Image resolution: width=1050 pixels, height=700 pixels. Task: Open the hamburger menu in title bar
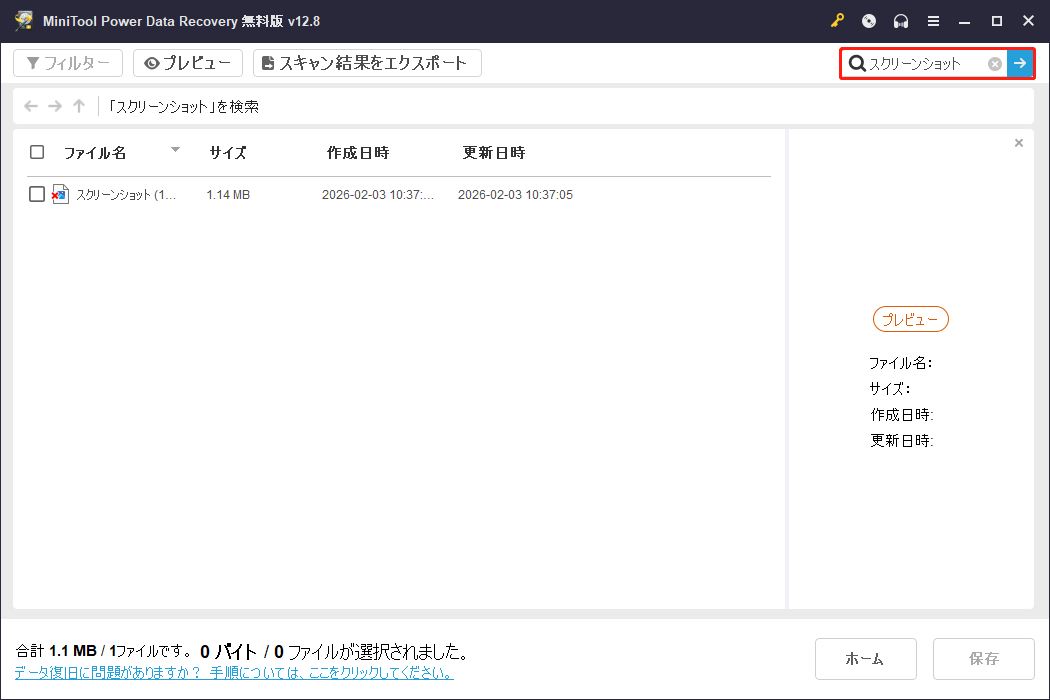[933, 21]
